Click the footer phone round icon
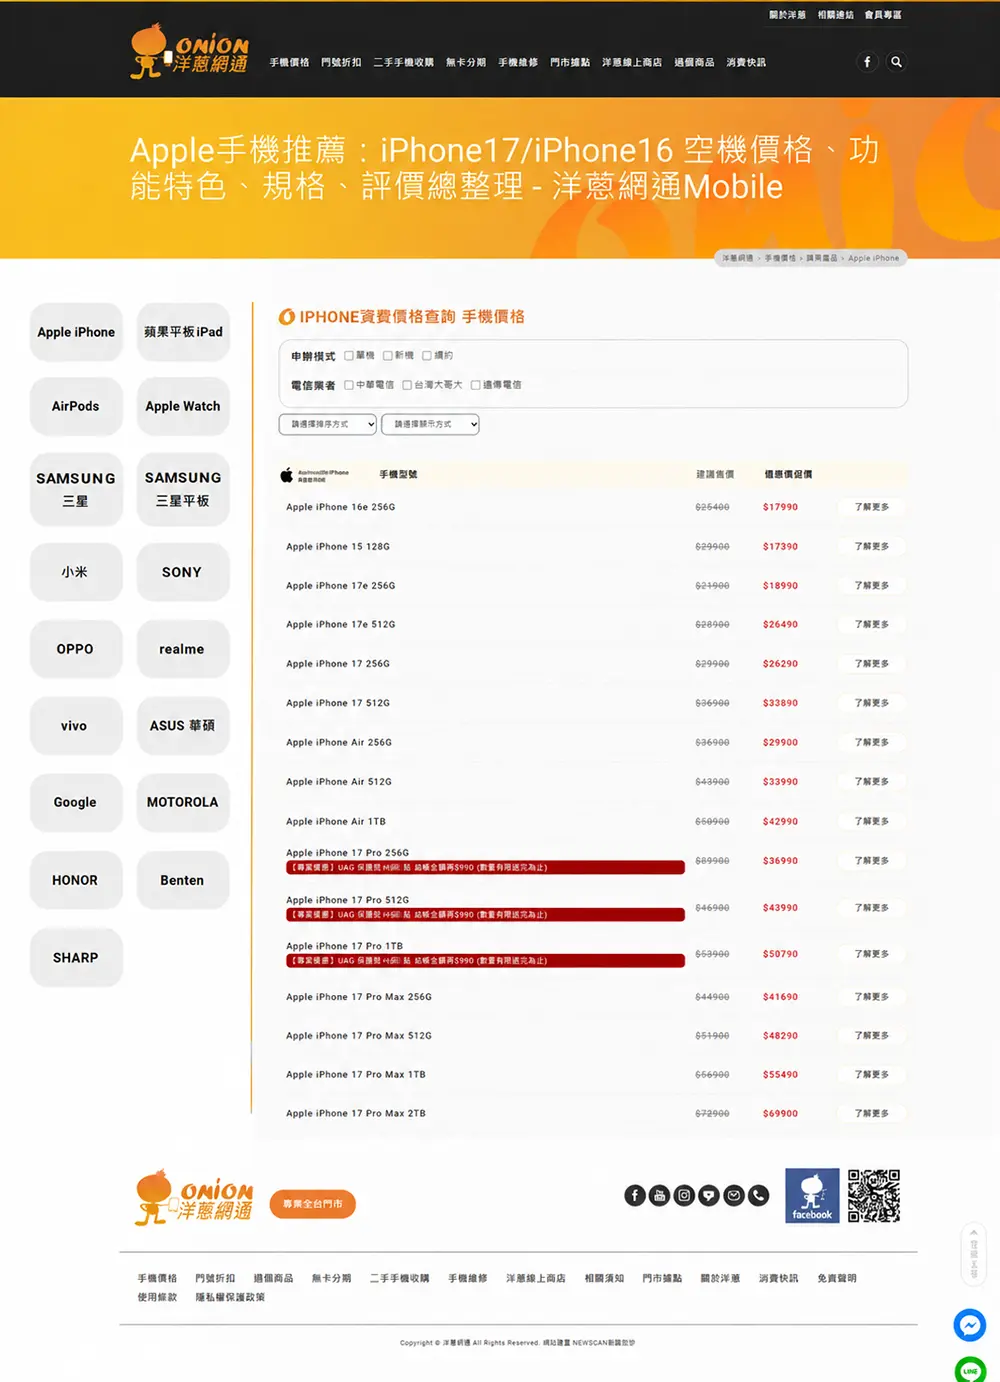 click(759, 1195)
